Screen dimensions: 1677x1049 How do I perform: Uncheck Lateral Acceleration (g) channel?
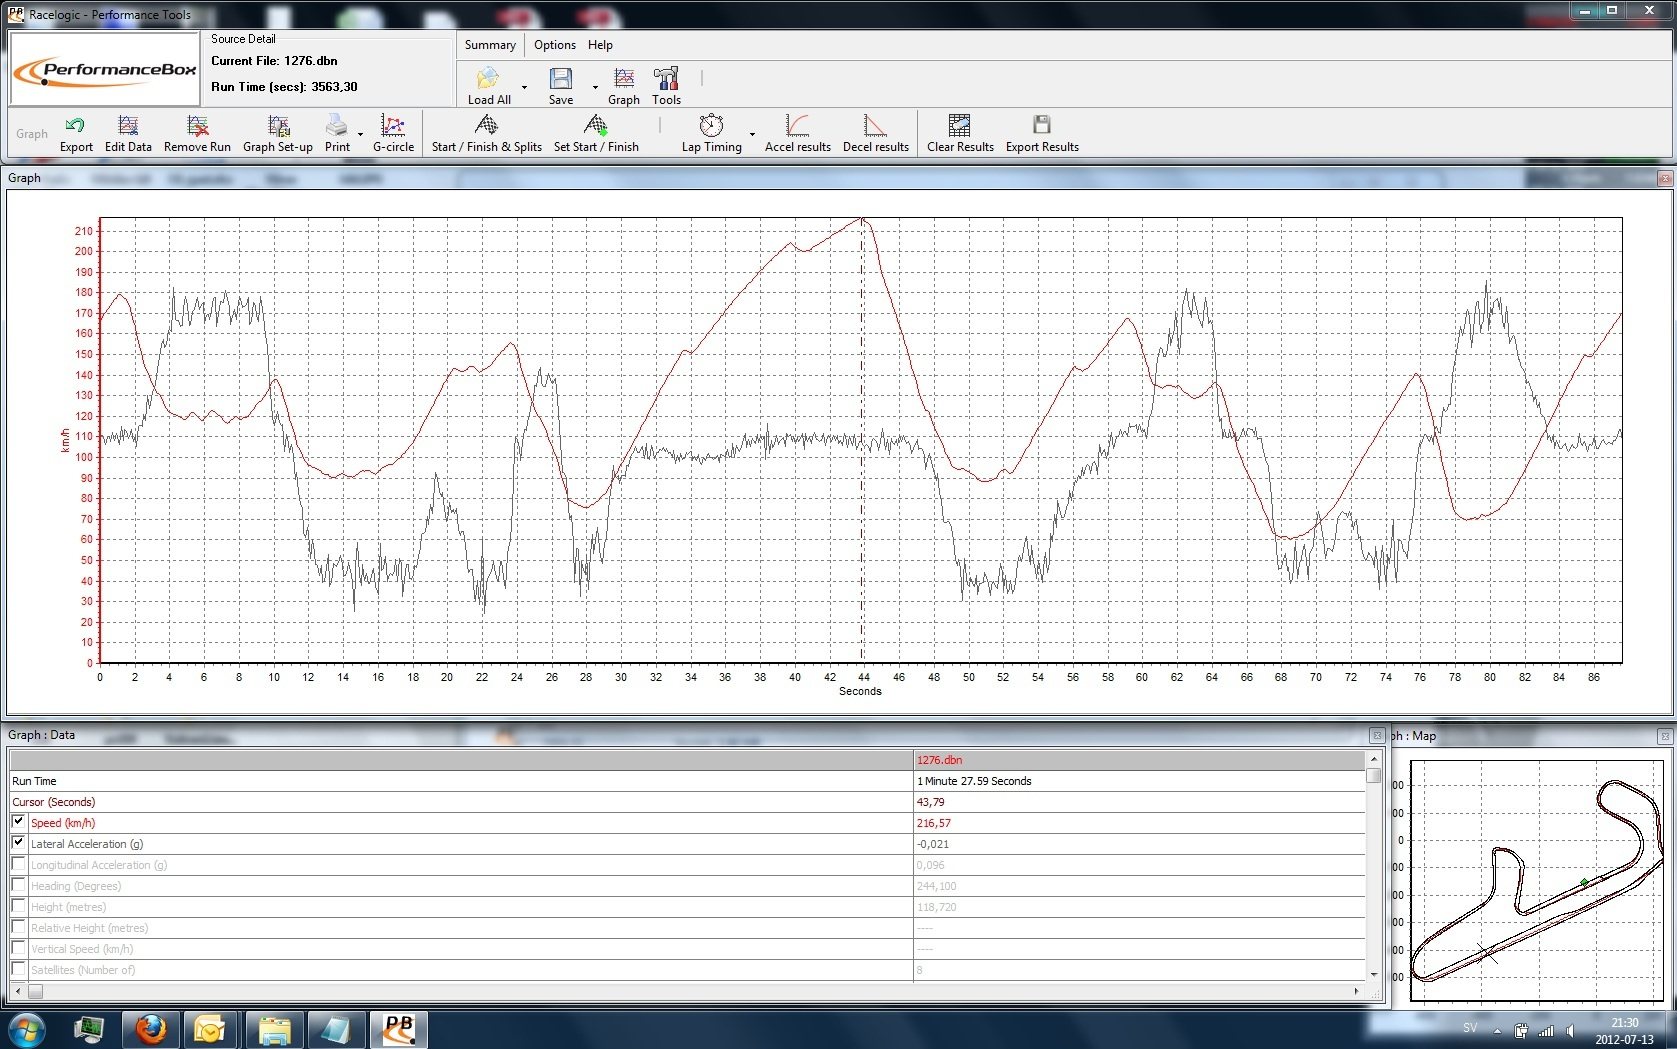(x=18, y=843)
